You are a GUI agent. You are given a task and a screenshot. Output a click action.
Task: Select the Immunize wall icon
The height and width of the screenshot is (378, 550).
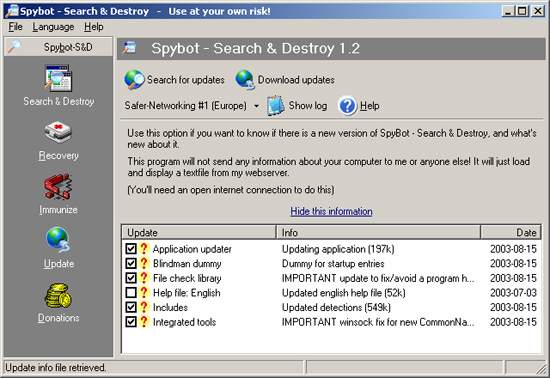58,186
